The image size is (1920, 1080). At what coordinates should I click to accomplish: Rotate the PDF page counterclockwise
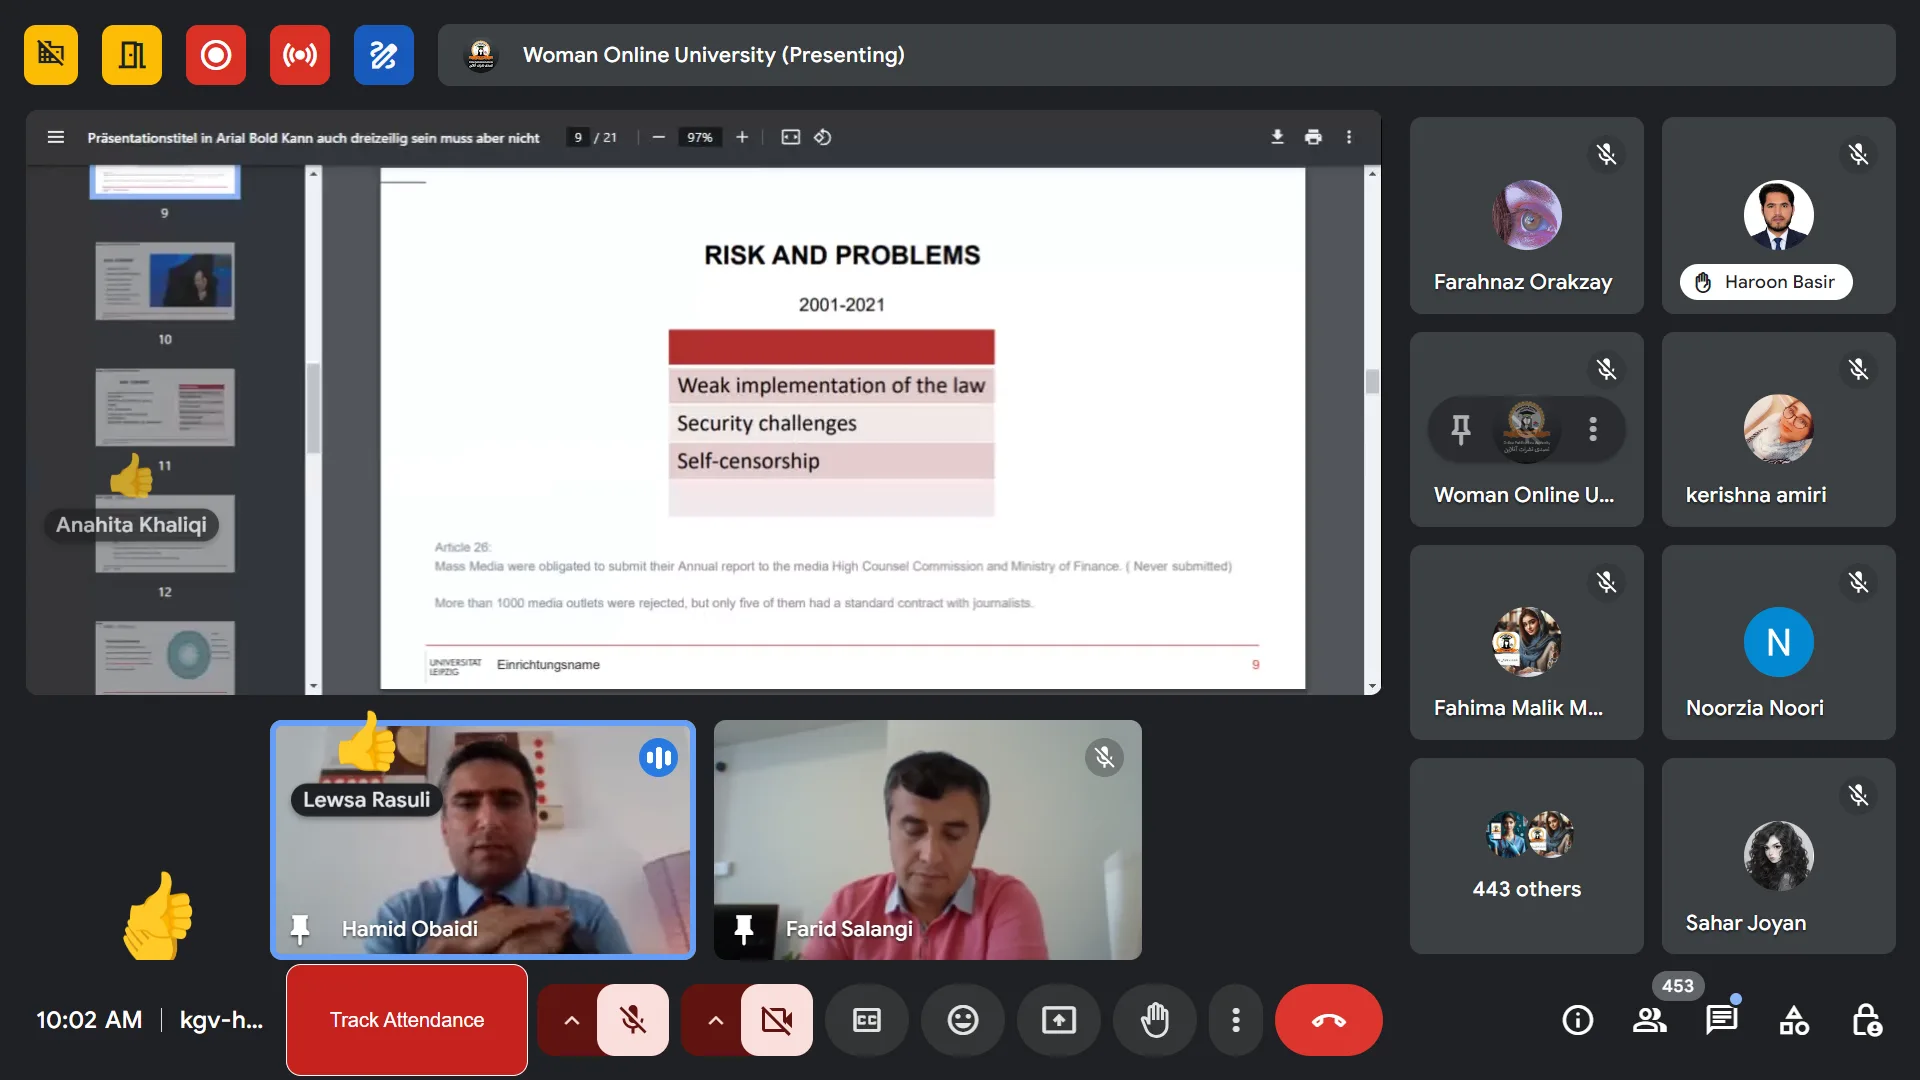tap(823, 137)
